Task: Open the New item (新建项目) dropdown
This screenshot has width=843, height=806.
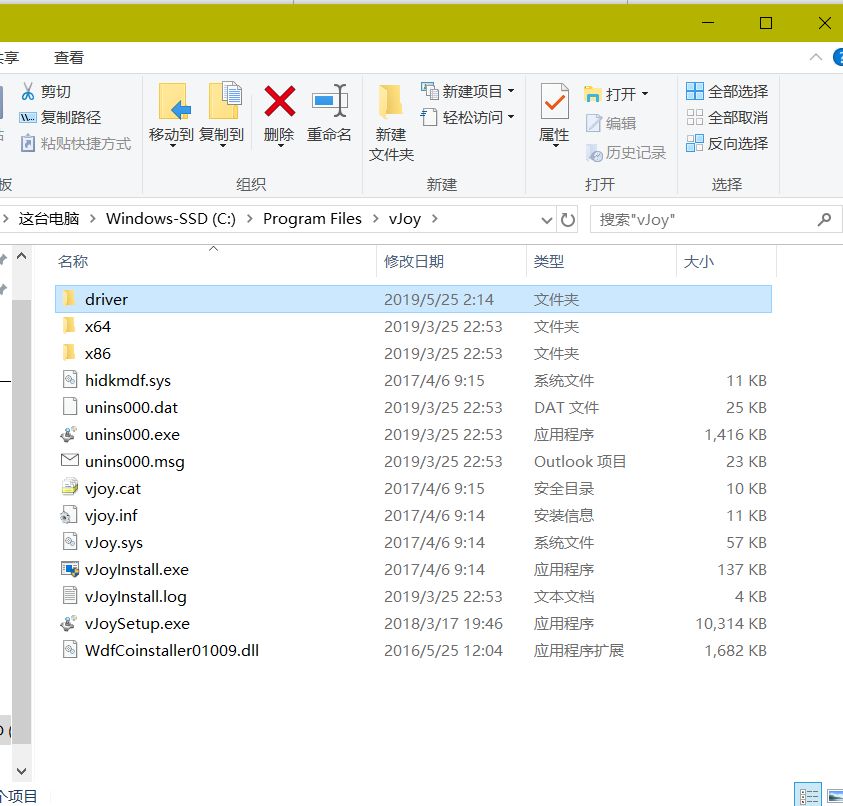Action: coord(467,91)
